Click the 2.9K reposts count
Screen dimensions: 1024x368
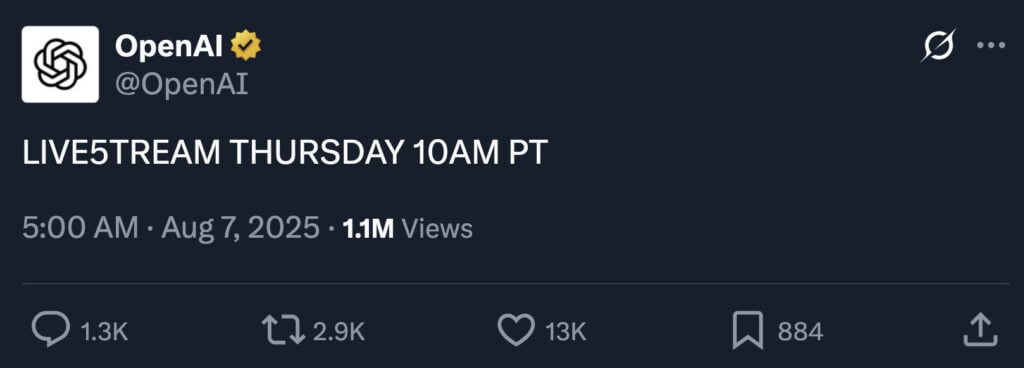338,332
